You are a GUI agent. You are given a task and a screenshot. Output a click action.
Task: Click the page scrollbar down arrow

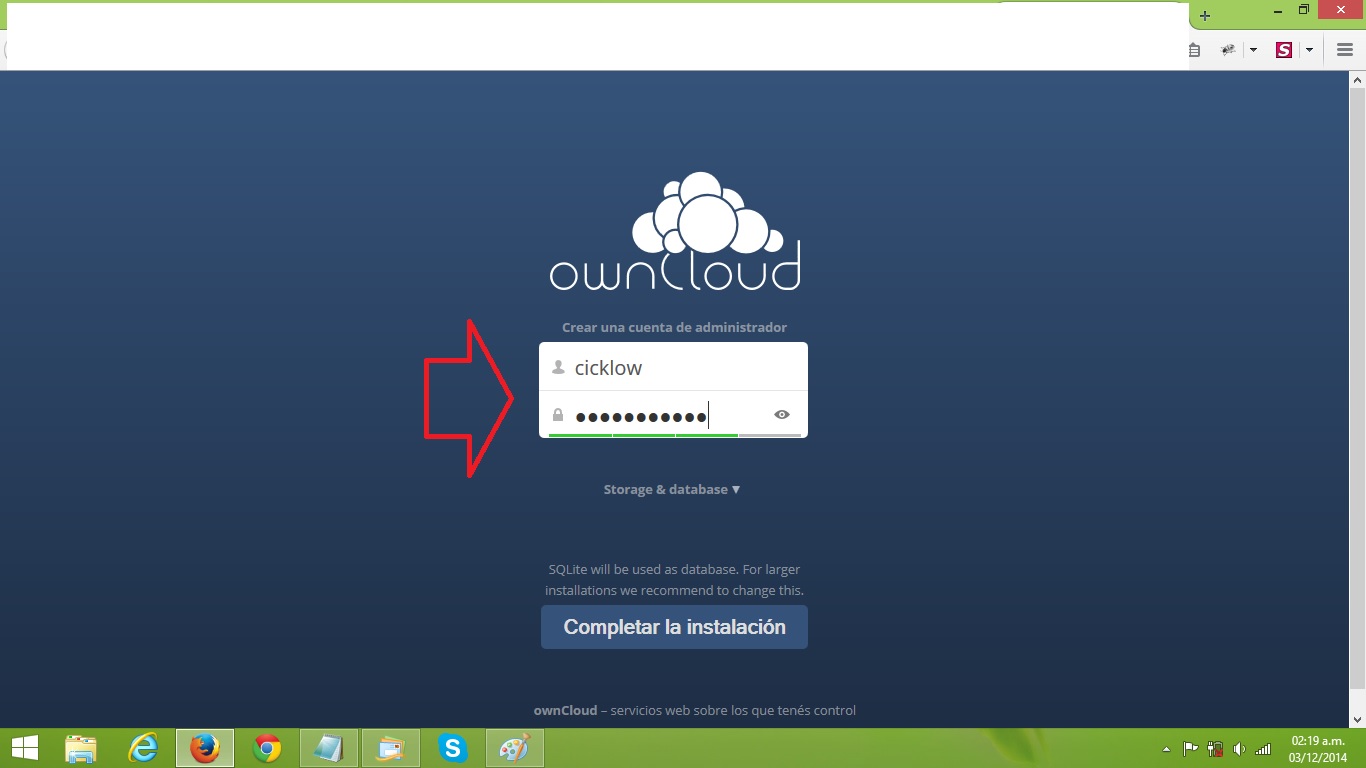pos(1358,719)
